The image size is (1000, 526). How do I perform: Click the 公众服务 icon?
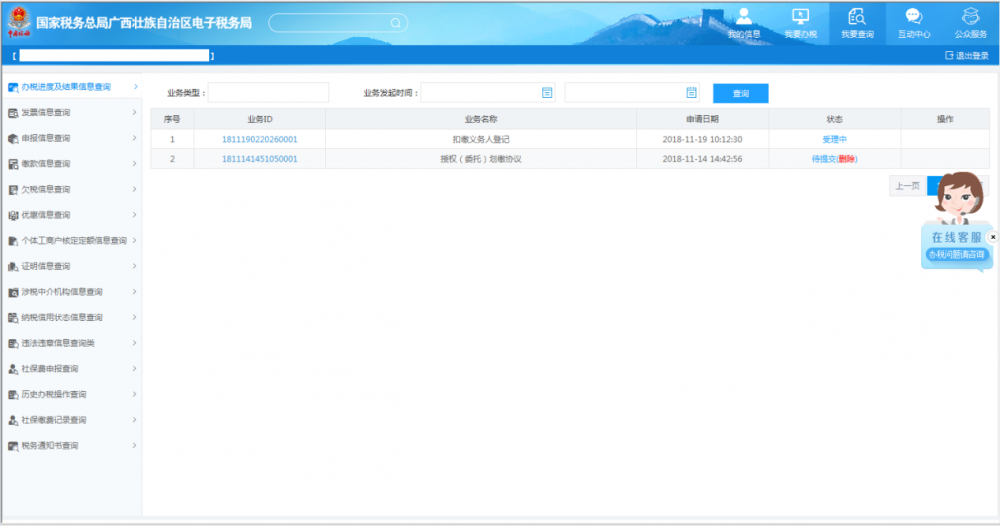(x=970, y=16)
